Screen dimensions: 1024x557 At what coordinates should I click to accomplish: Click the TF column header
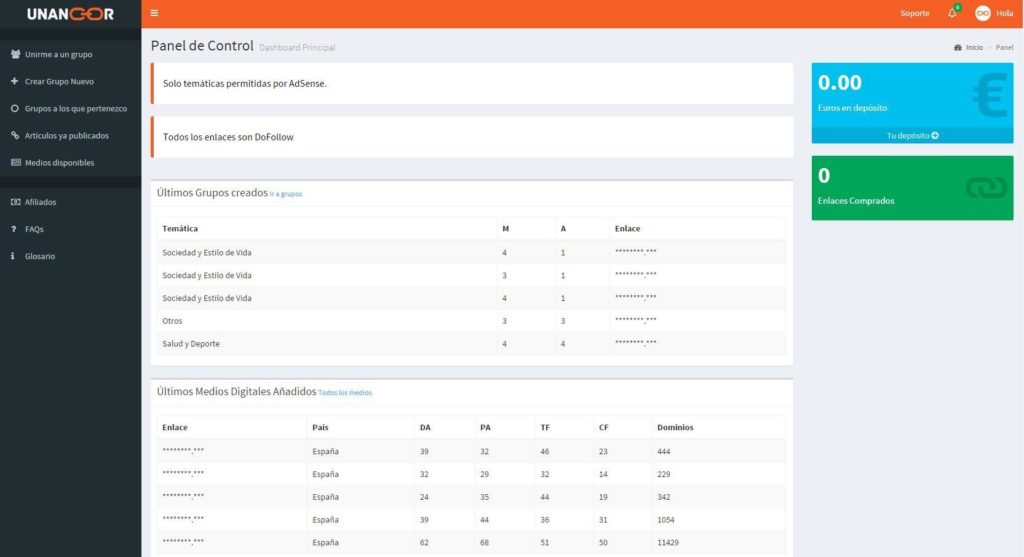tap(545, 427)
